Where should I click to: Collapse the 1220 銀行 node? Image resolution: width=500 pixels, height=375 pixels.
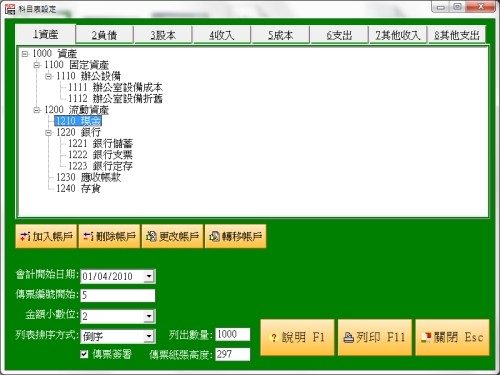coord(49,132)
